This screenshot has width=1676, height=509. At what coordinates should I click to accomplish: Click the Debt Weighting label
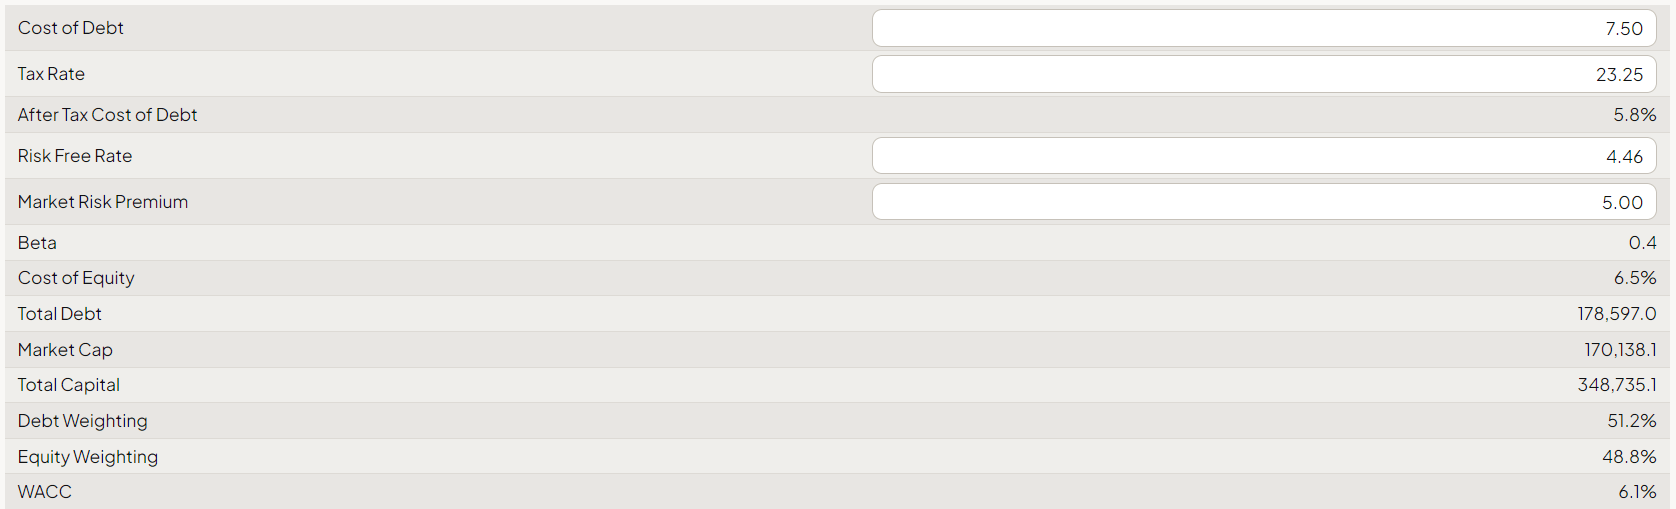(x=82, y=421)
